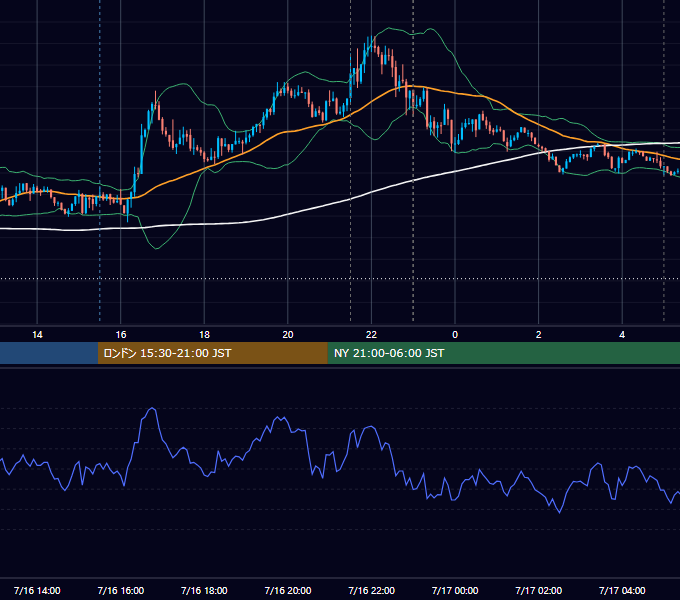This screenshot has height=600, width=680.
Task: Click the hour label 18 on price chart axis
Action: 204,335
